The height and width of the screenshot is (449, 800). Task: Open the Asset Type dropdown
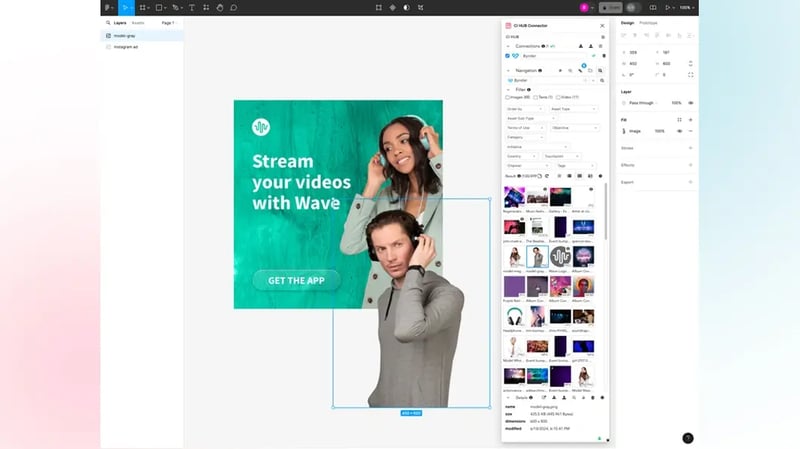[573, 109]
